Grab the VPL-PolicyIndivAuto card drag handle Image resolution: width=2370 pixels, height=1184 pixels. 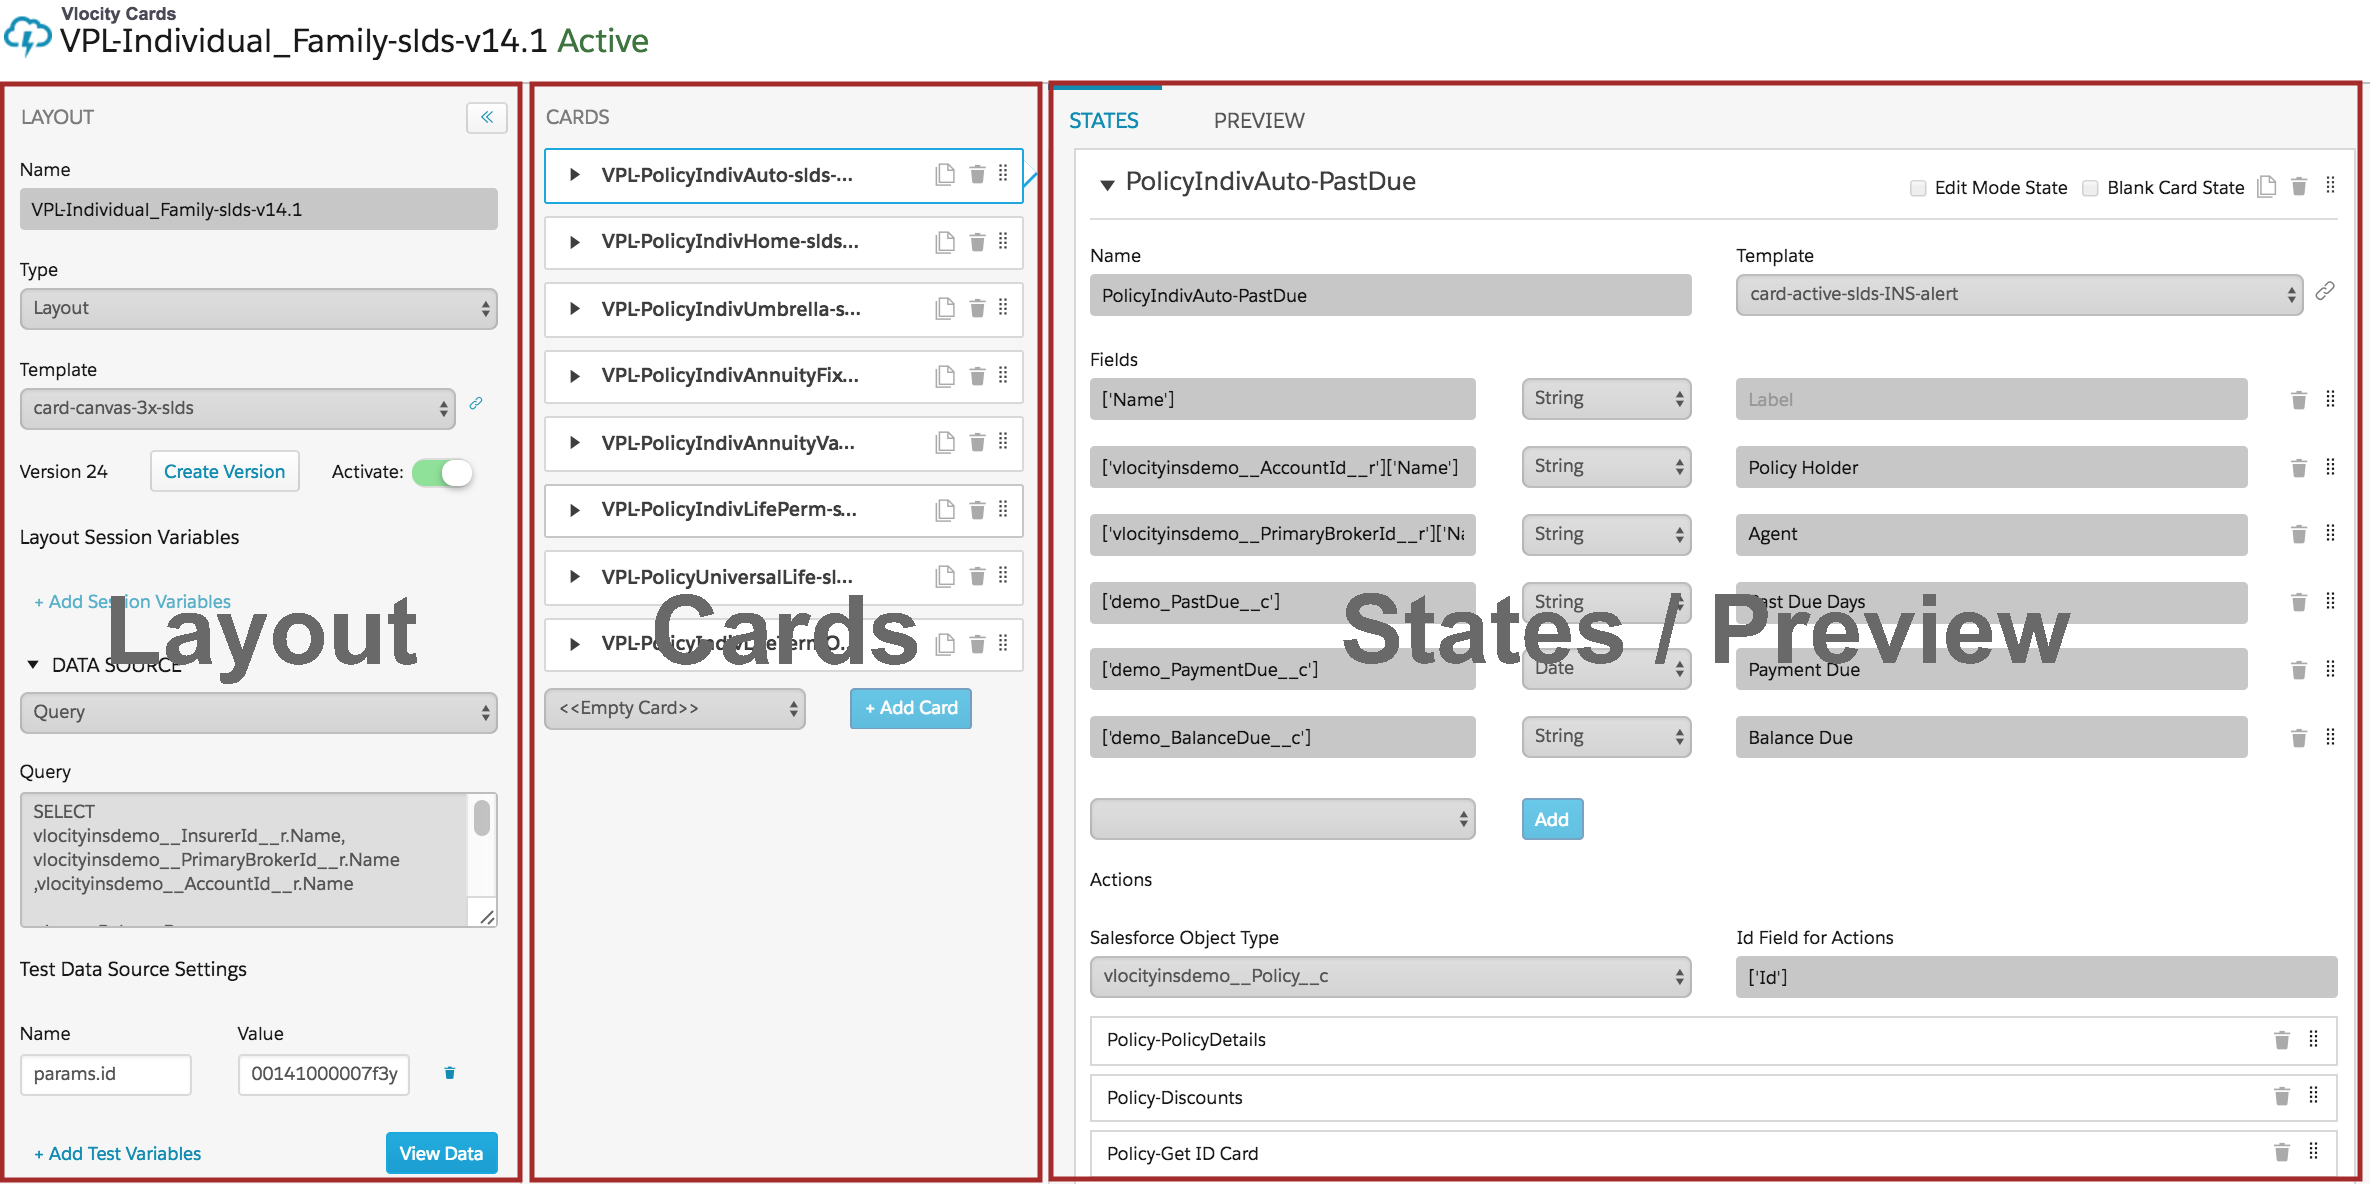1003,174
